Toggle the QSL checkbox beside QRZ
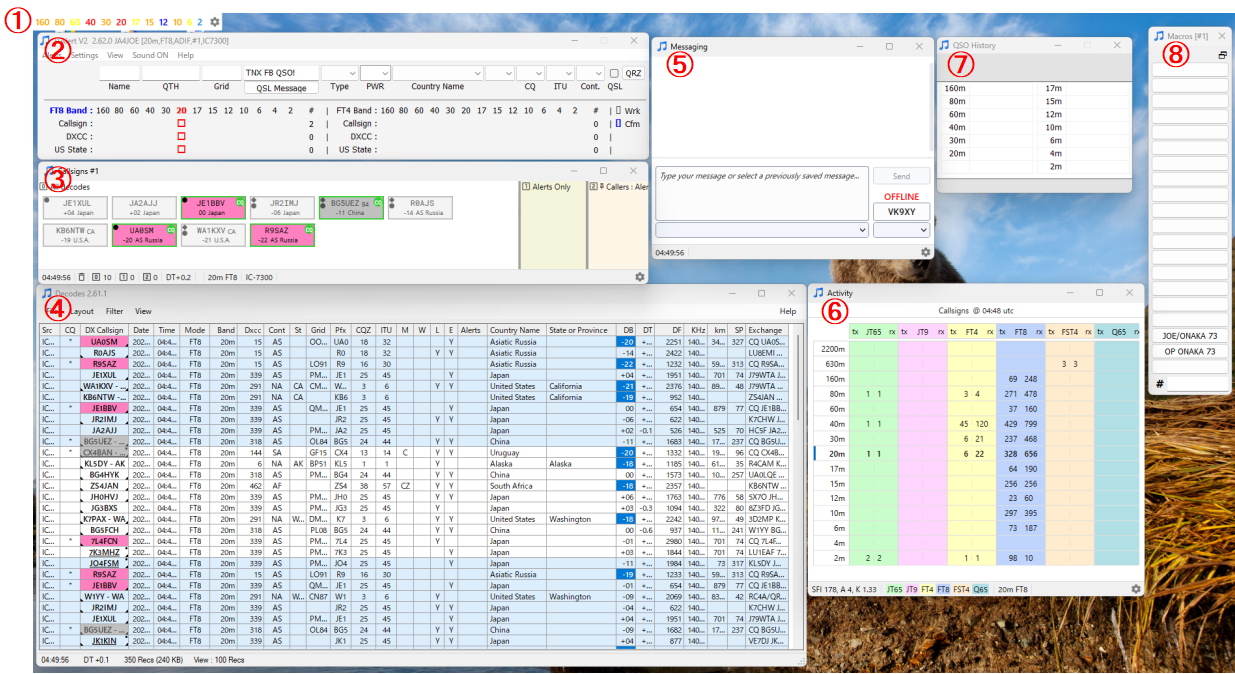Viewport: 1235px width, 674px height. [614, 73]
